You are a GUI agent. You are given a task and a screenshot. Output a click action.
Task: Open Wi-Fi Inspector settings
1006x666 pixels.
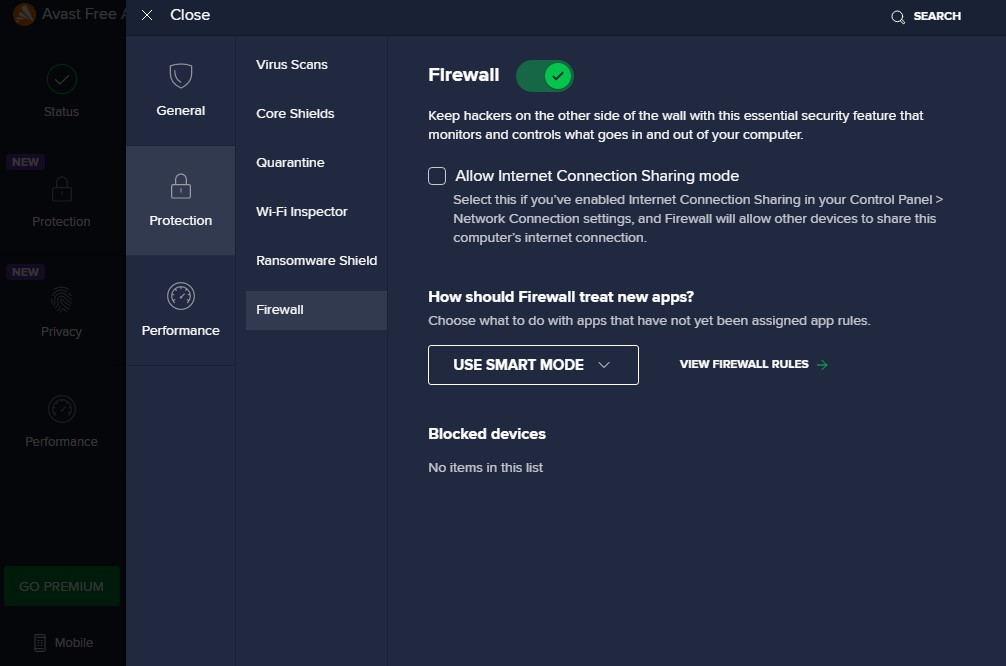pos(302,212)
